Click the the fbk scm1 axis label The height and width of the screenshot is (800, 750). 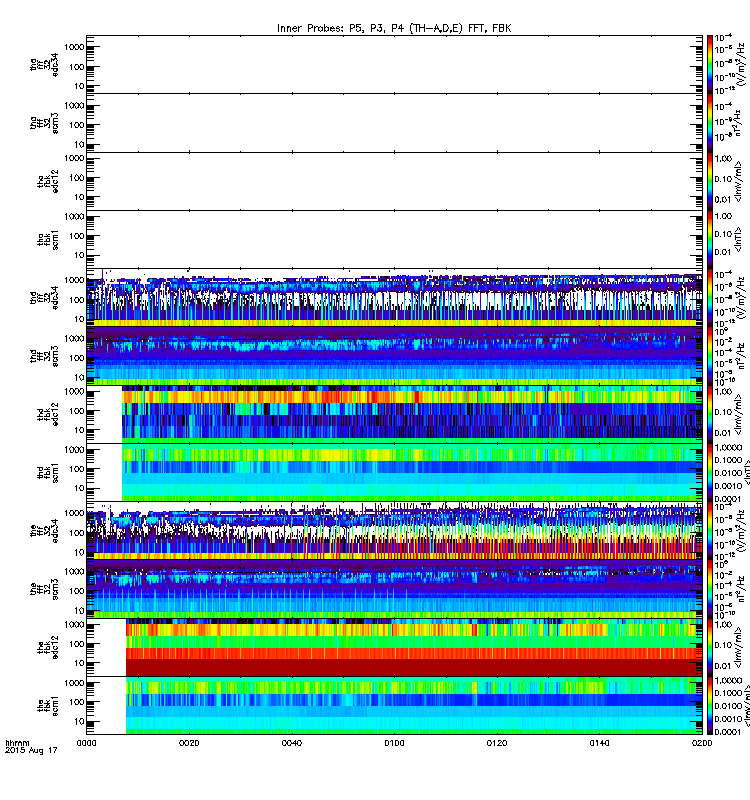(48, 706)
